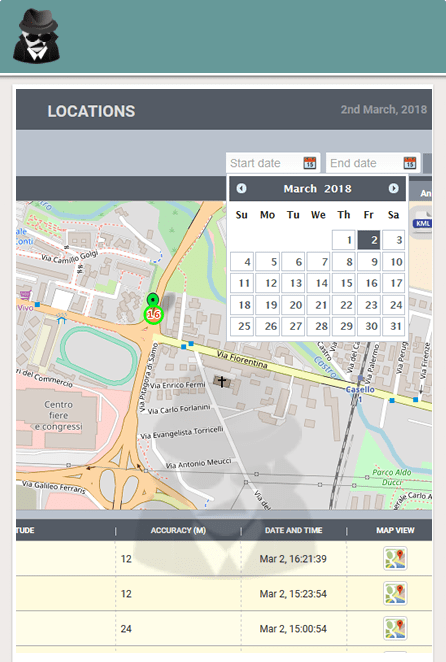This screenshot has height=662, width=446.
Task: Open map view for Mar 2, 15:23:54
Action: 395,594
